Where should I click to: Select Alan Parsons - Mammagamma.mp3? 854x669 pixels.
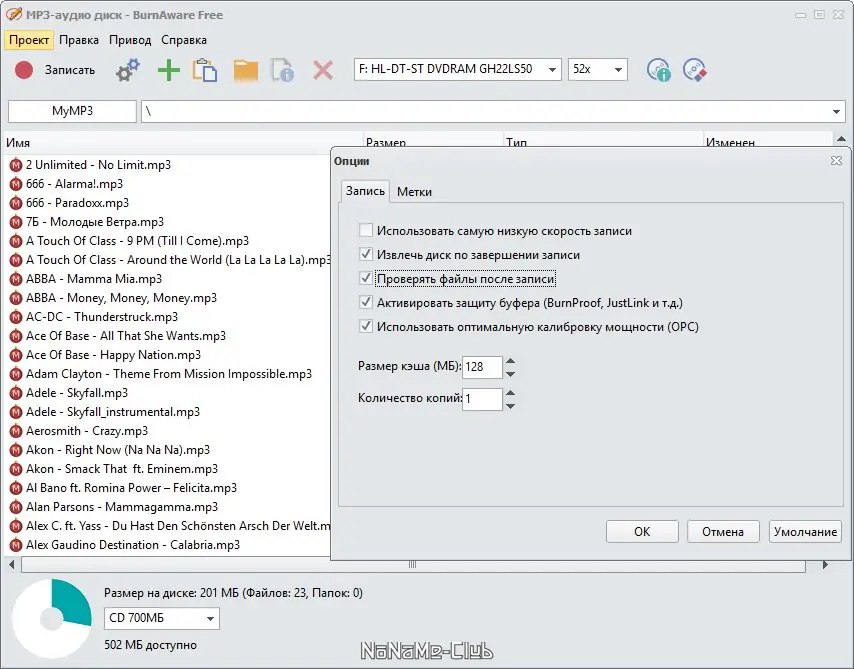point(121,507)
